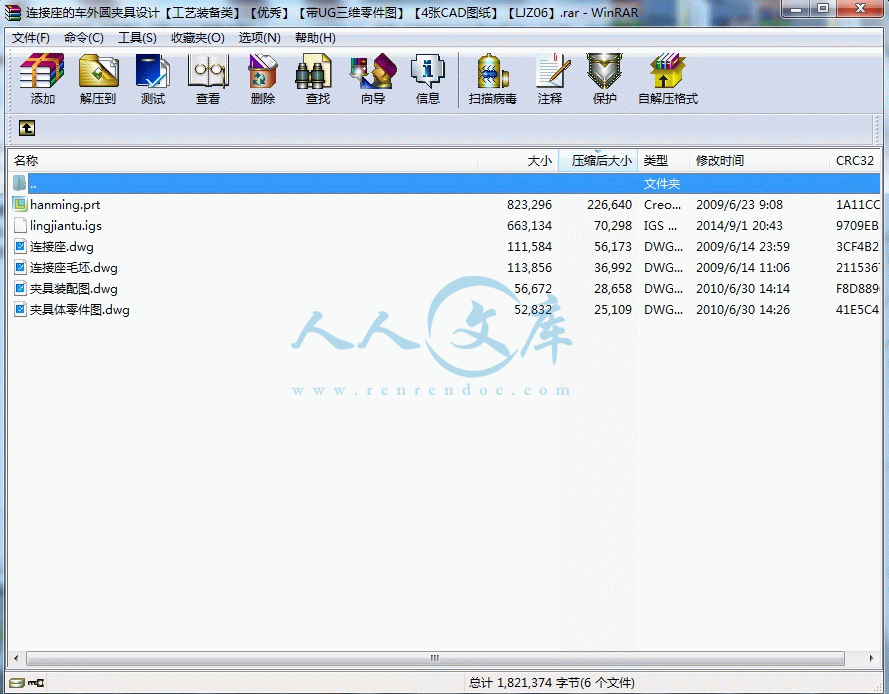The height and width of the screenshot is (694, 889).
Task: Click the packed size 70,298
Action: pyautogui.click(x=613, y=226)
